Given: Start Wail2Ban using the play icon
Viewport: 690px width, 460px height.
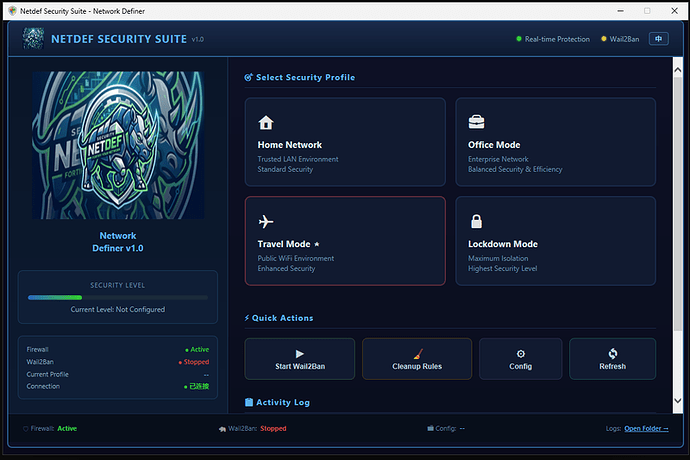Looking at the screenshot, I should [300, 354].
